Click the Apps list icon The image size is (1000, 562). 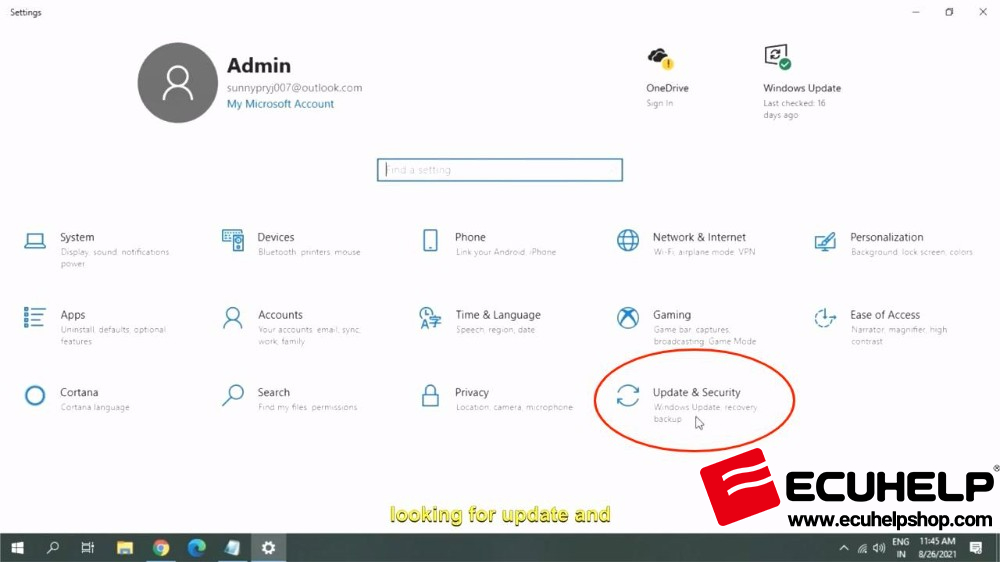pos(34,317)
